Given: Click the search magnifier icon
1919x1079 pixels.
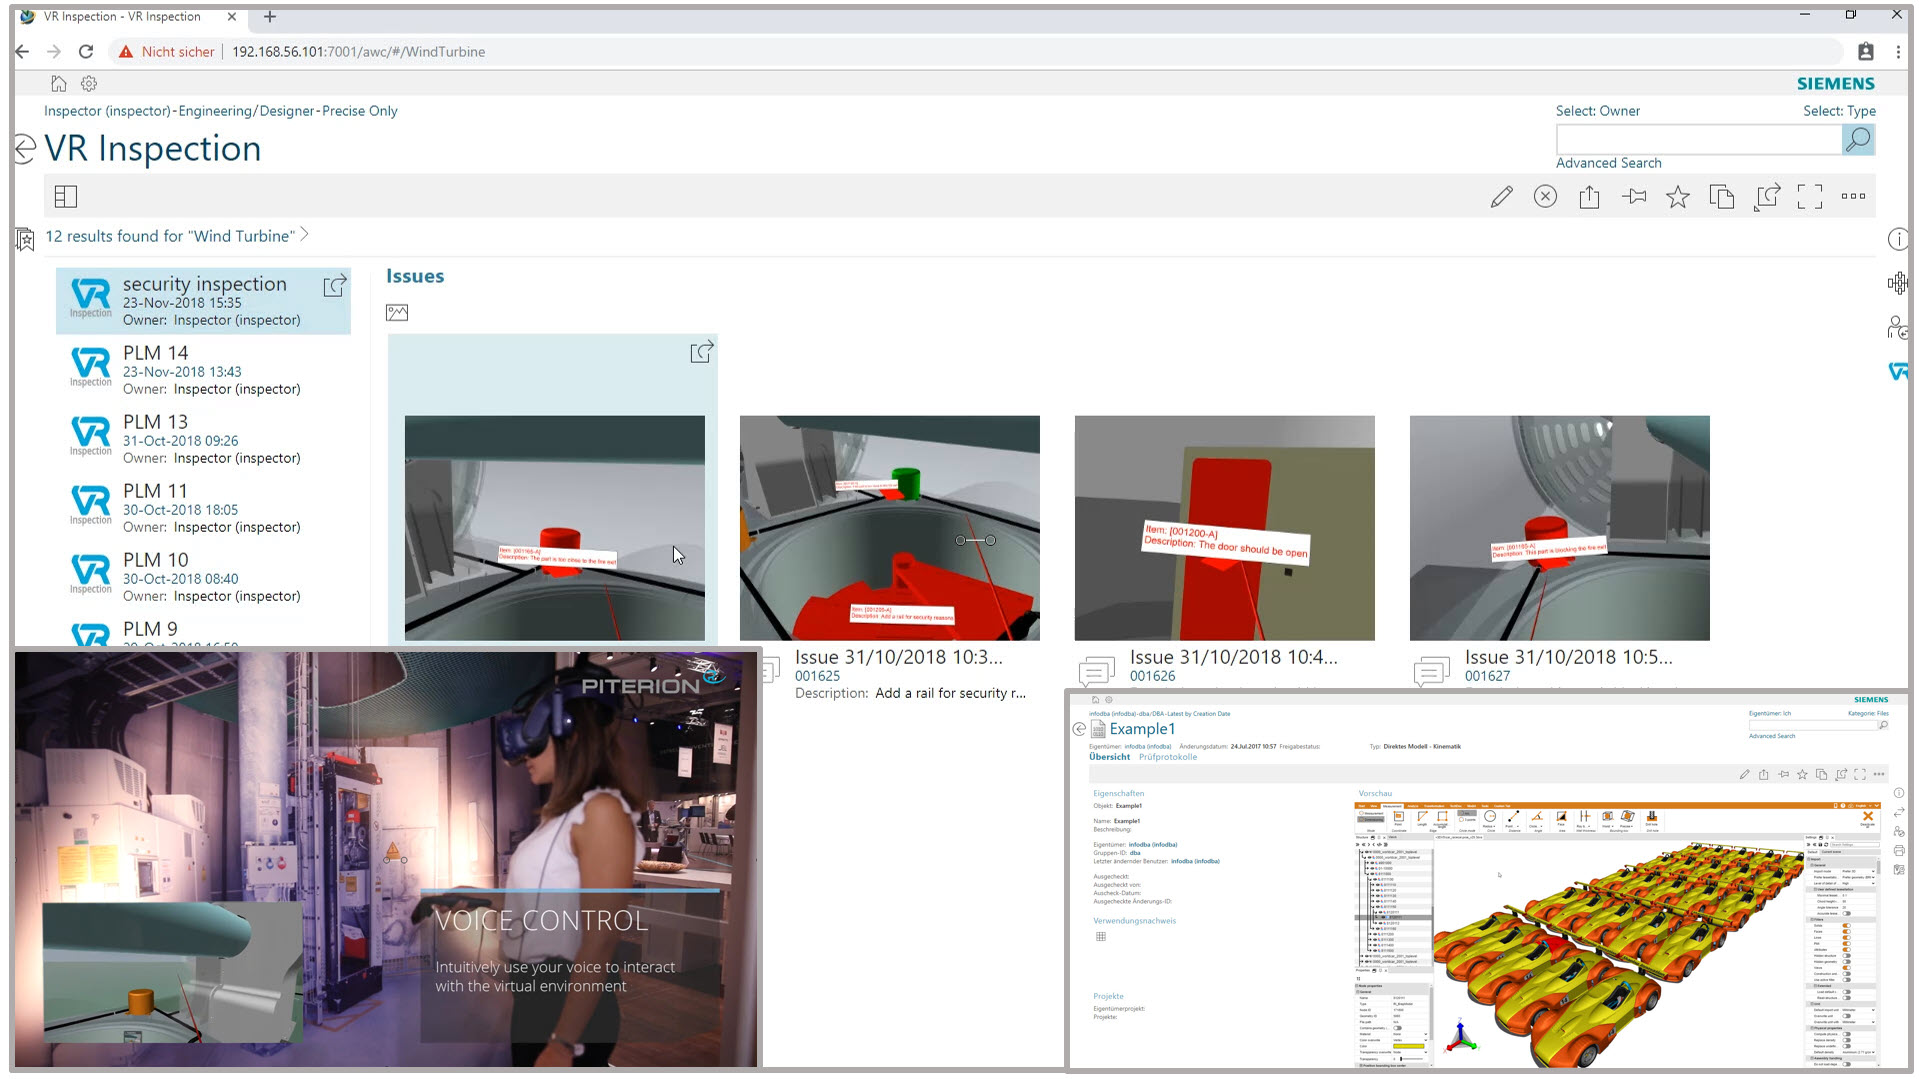Looking at the screenshot, I should coord(1857,140).
